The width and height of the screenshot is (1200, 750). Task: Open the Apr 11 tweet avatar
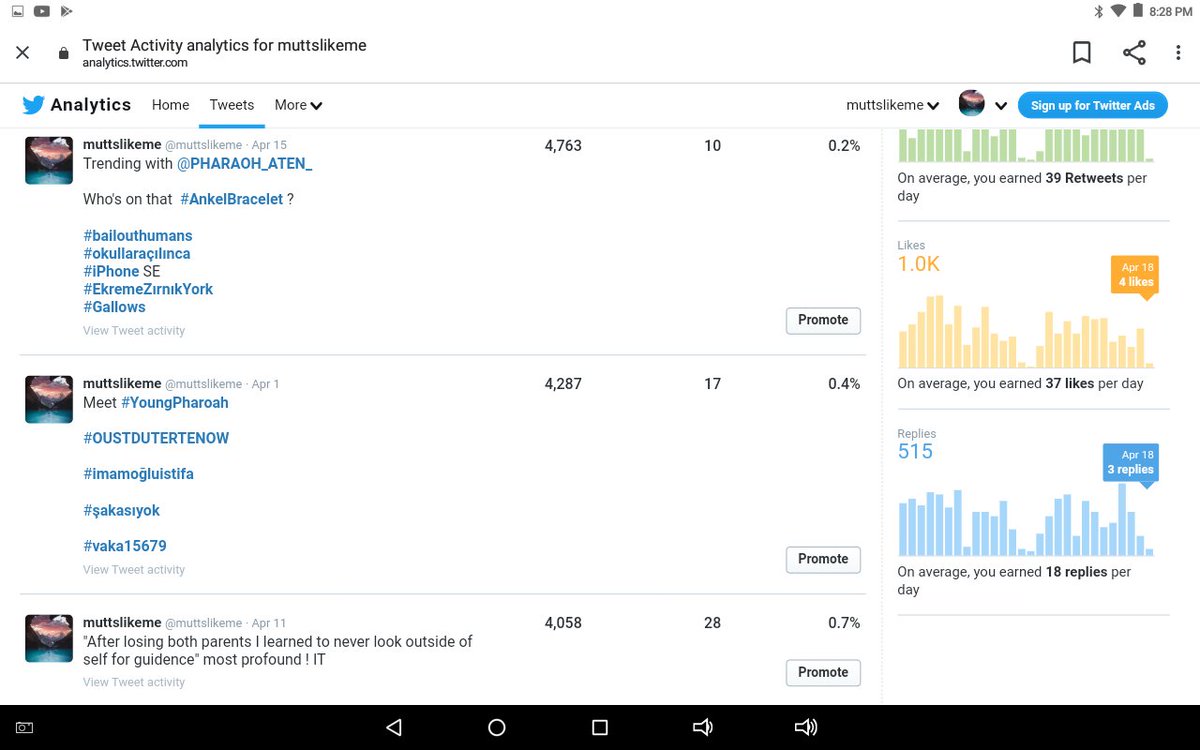pos(49,638)
